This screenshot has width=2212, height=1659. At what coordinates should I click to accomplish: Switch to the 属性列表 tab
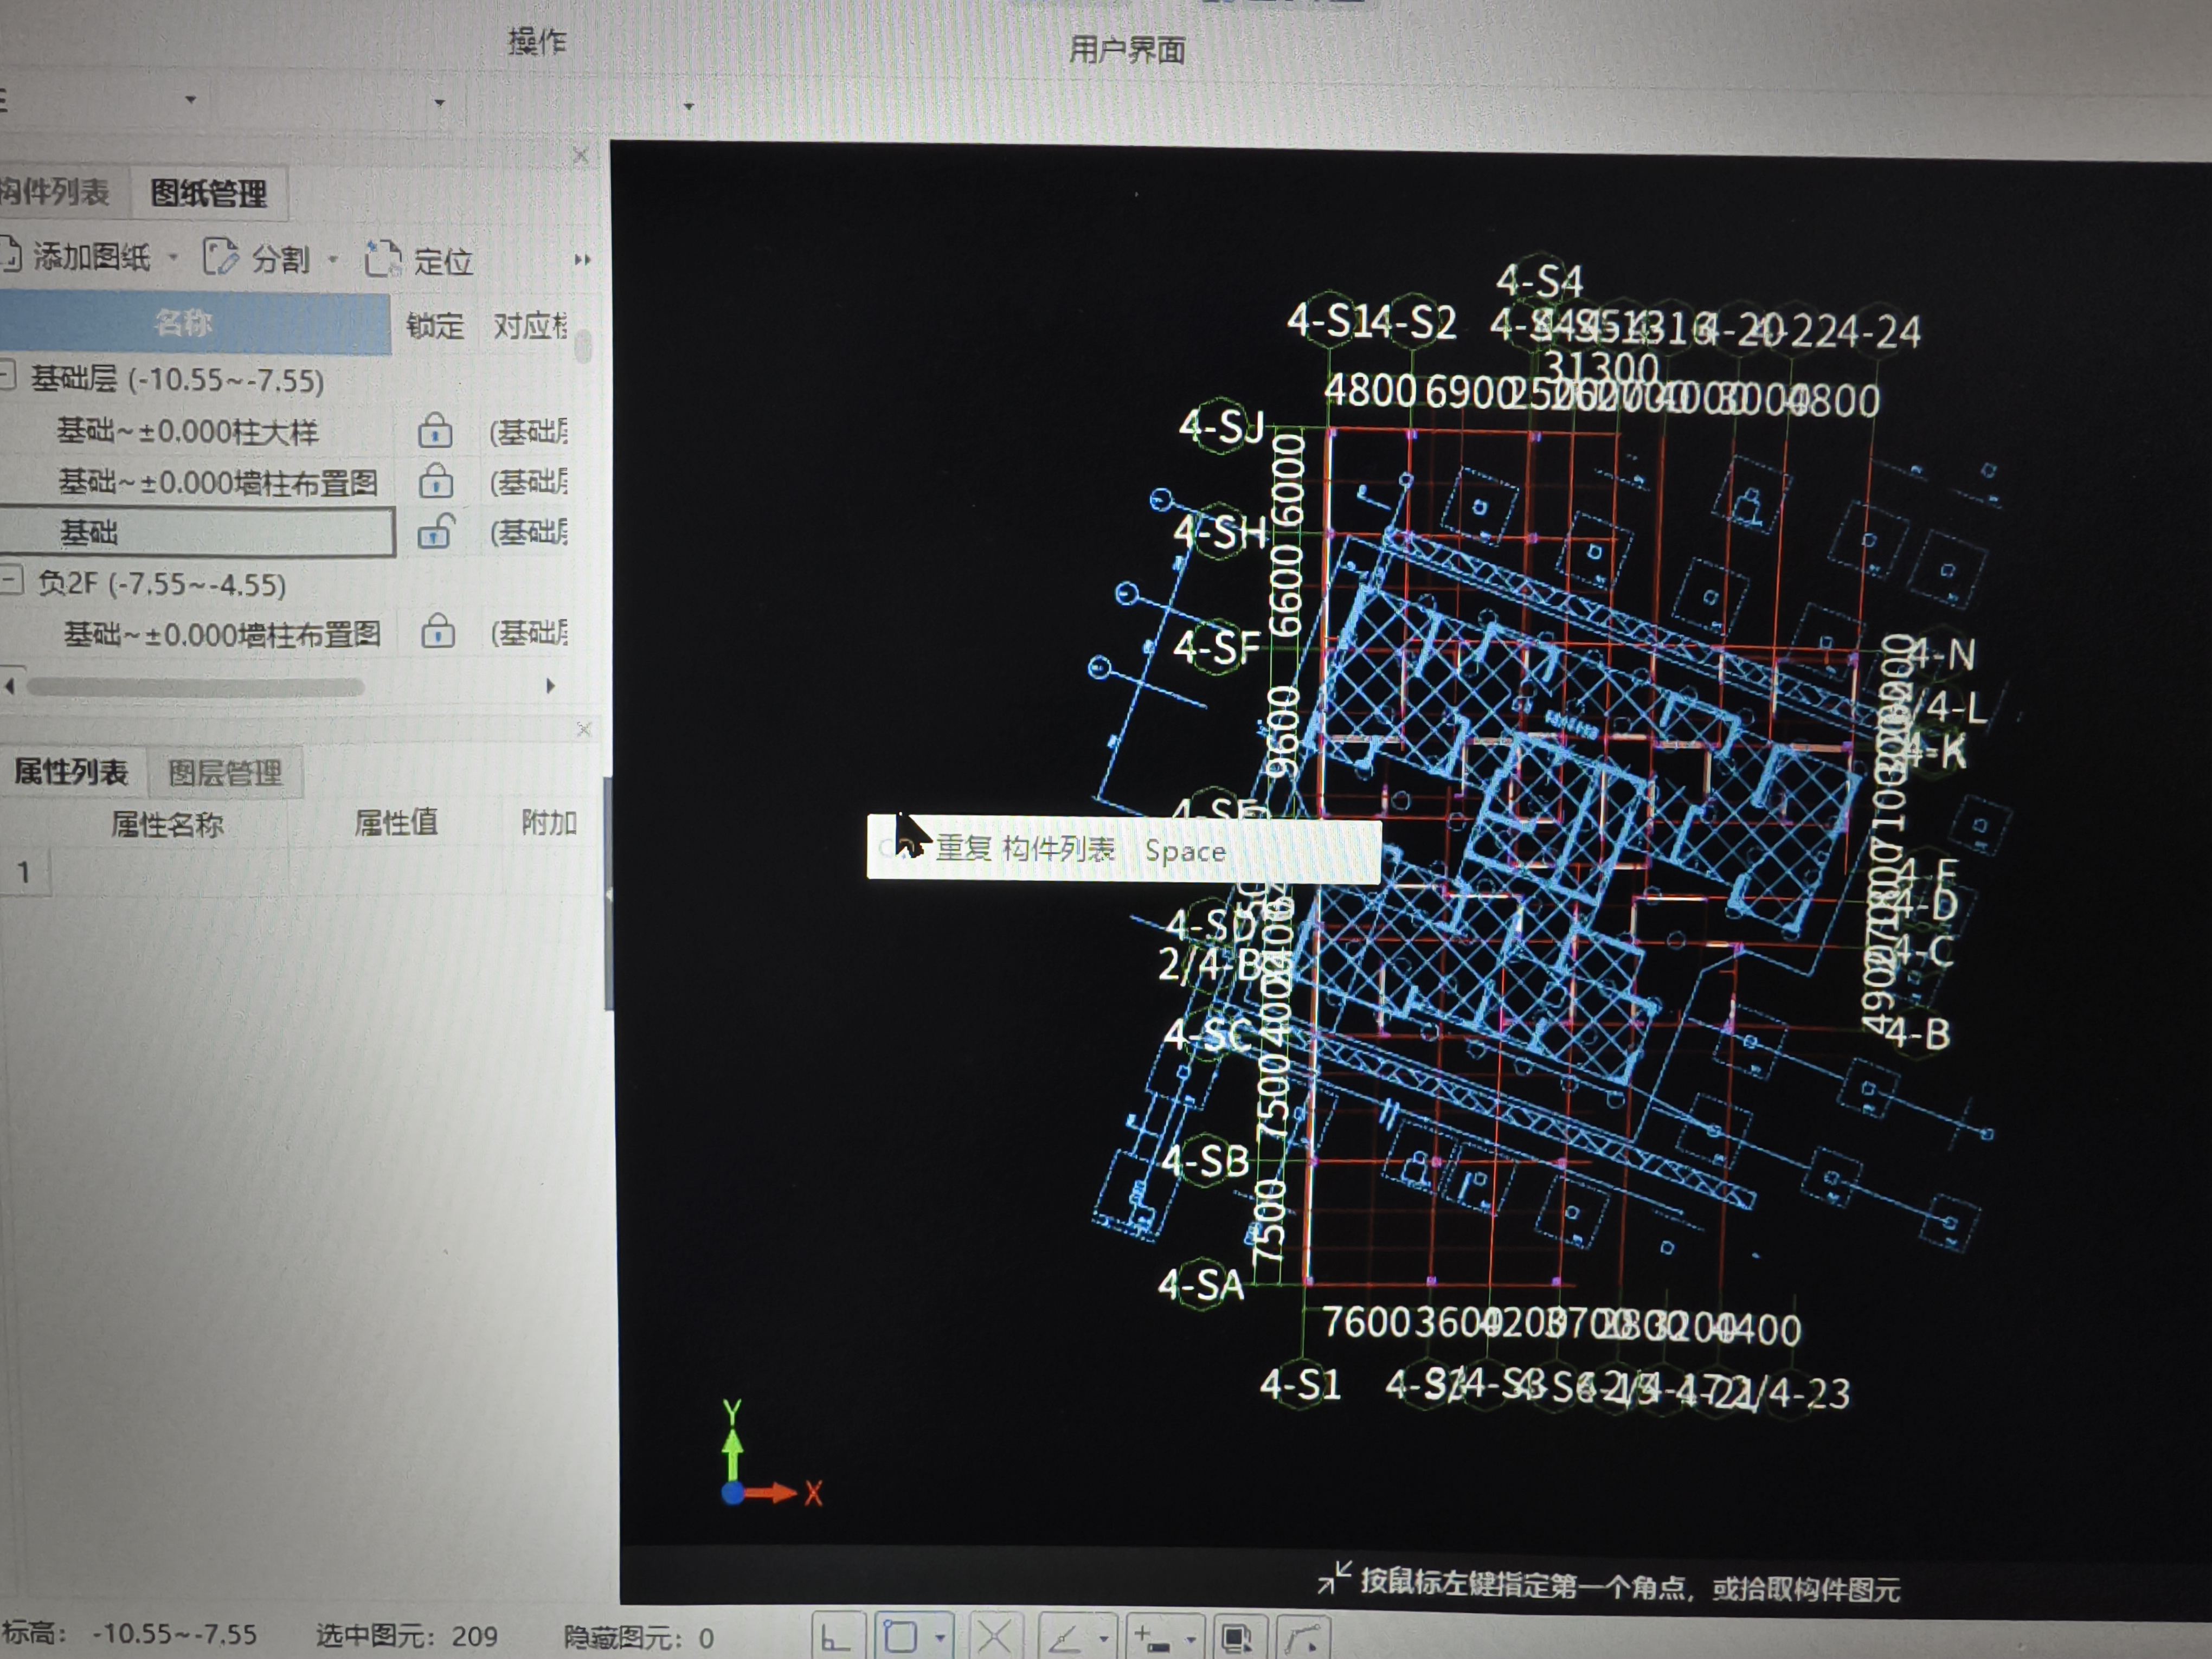[71, 772]
